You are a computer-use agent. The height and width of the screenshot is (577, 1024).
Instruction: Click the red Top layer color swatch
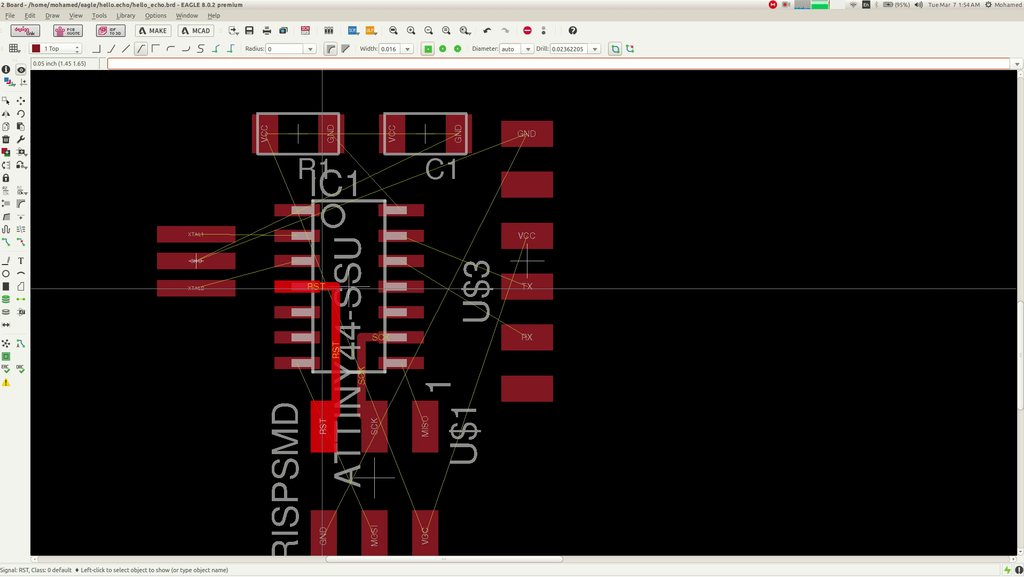[x=37, y=48]
